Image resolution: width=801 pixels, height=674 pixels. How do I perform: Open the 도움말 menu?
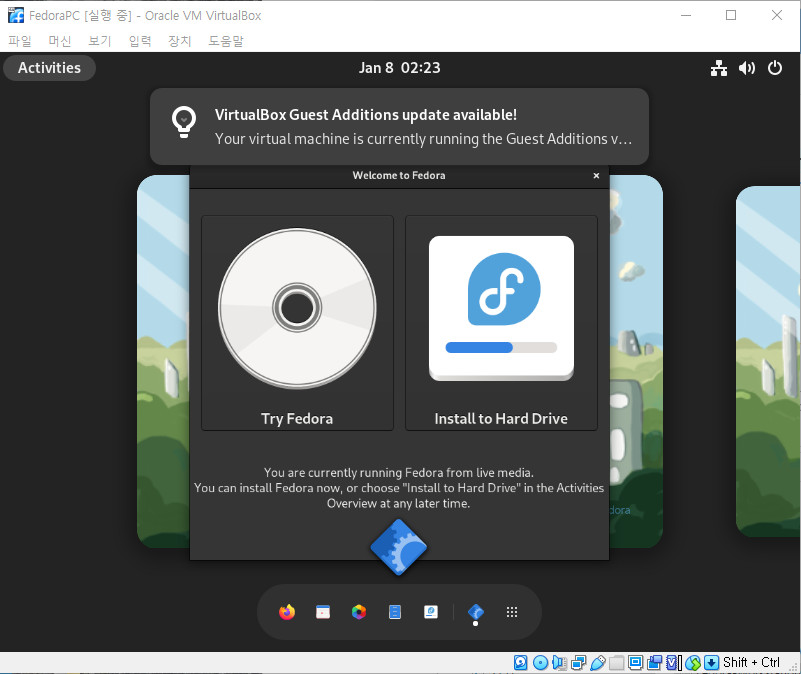226,41
